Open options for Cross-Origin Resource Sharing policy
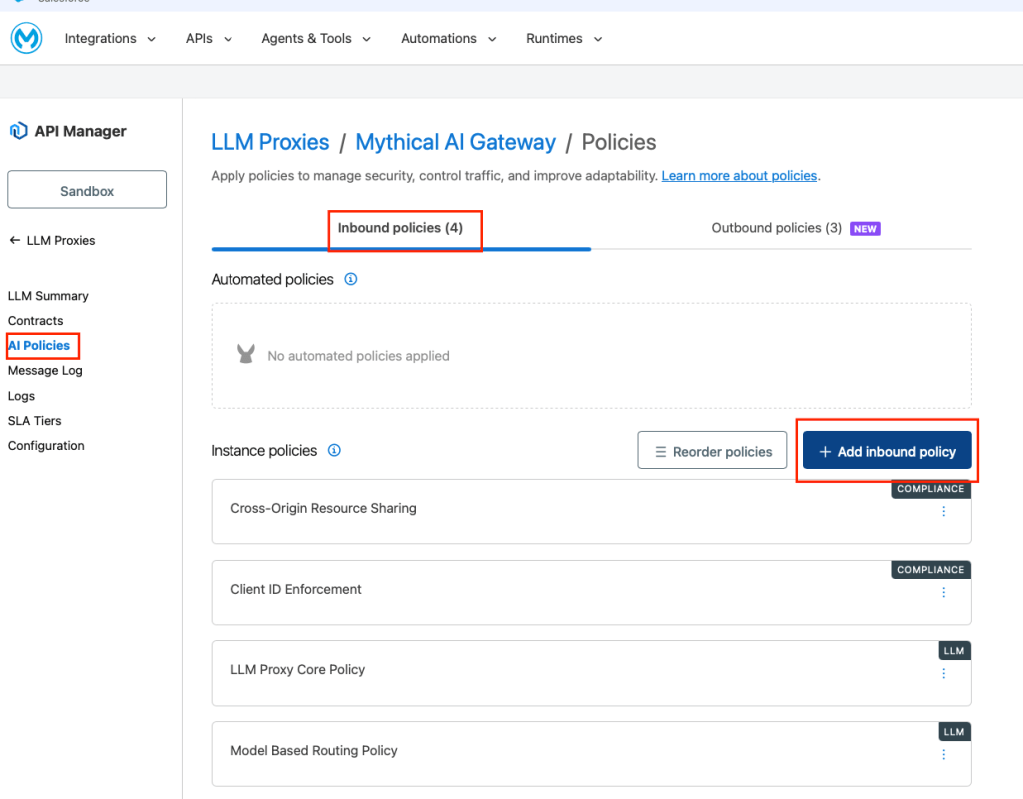Image resolution: width=1023 pixels, height=799 pixels. click(943, 511)
